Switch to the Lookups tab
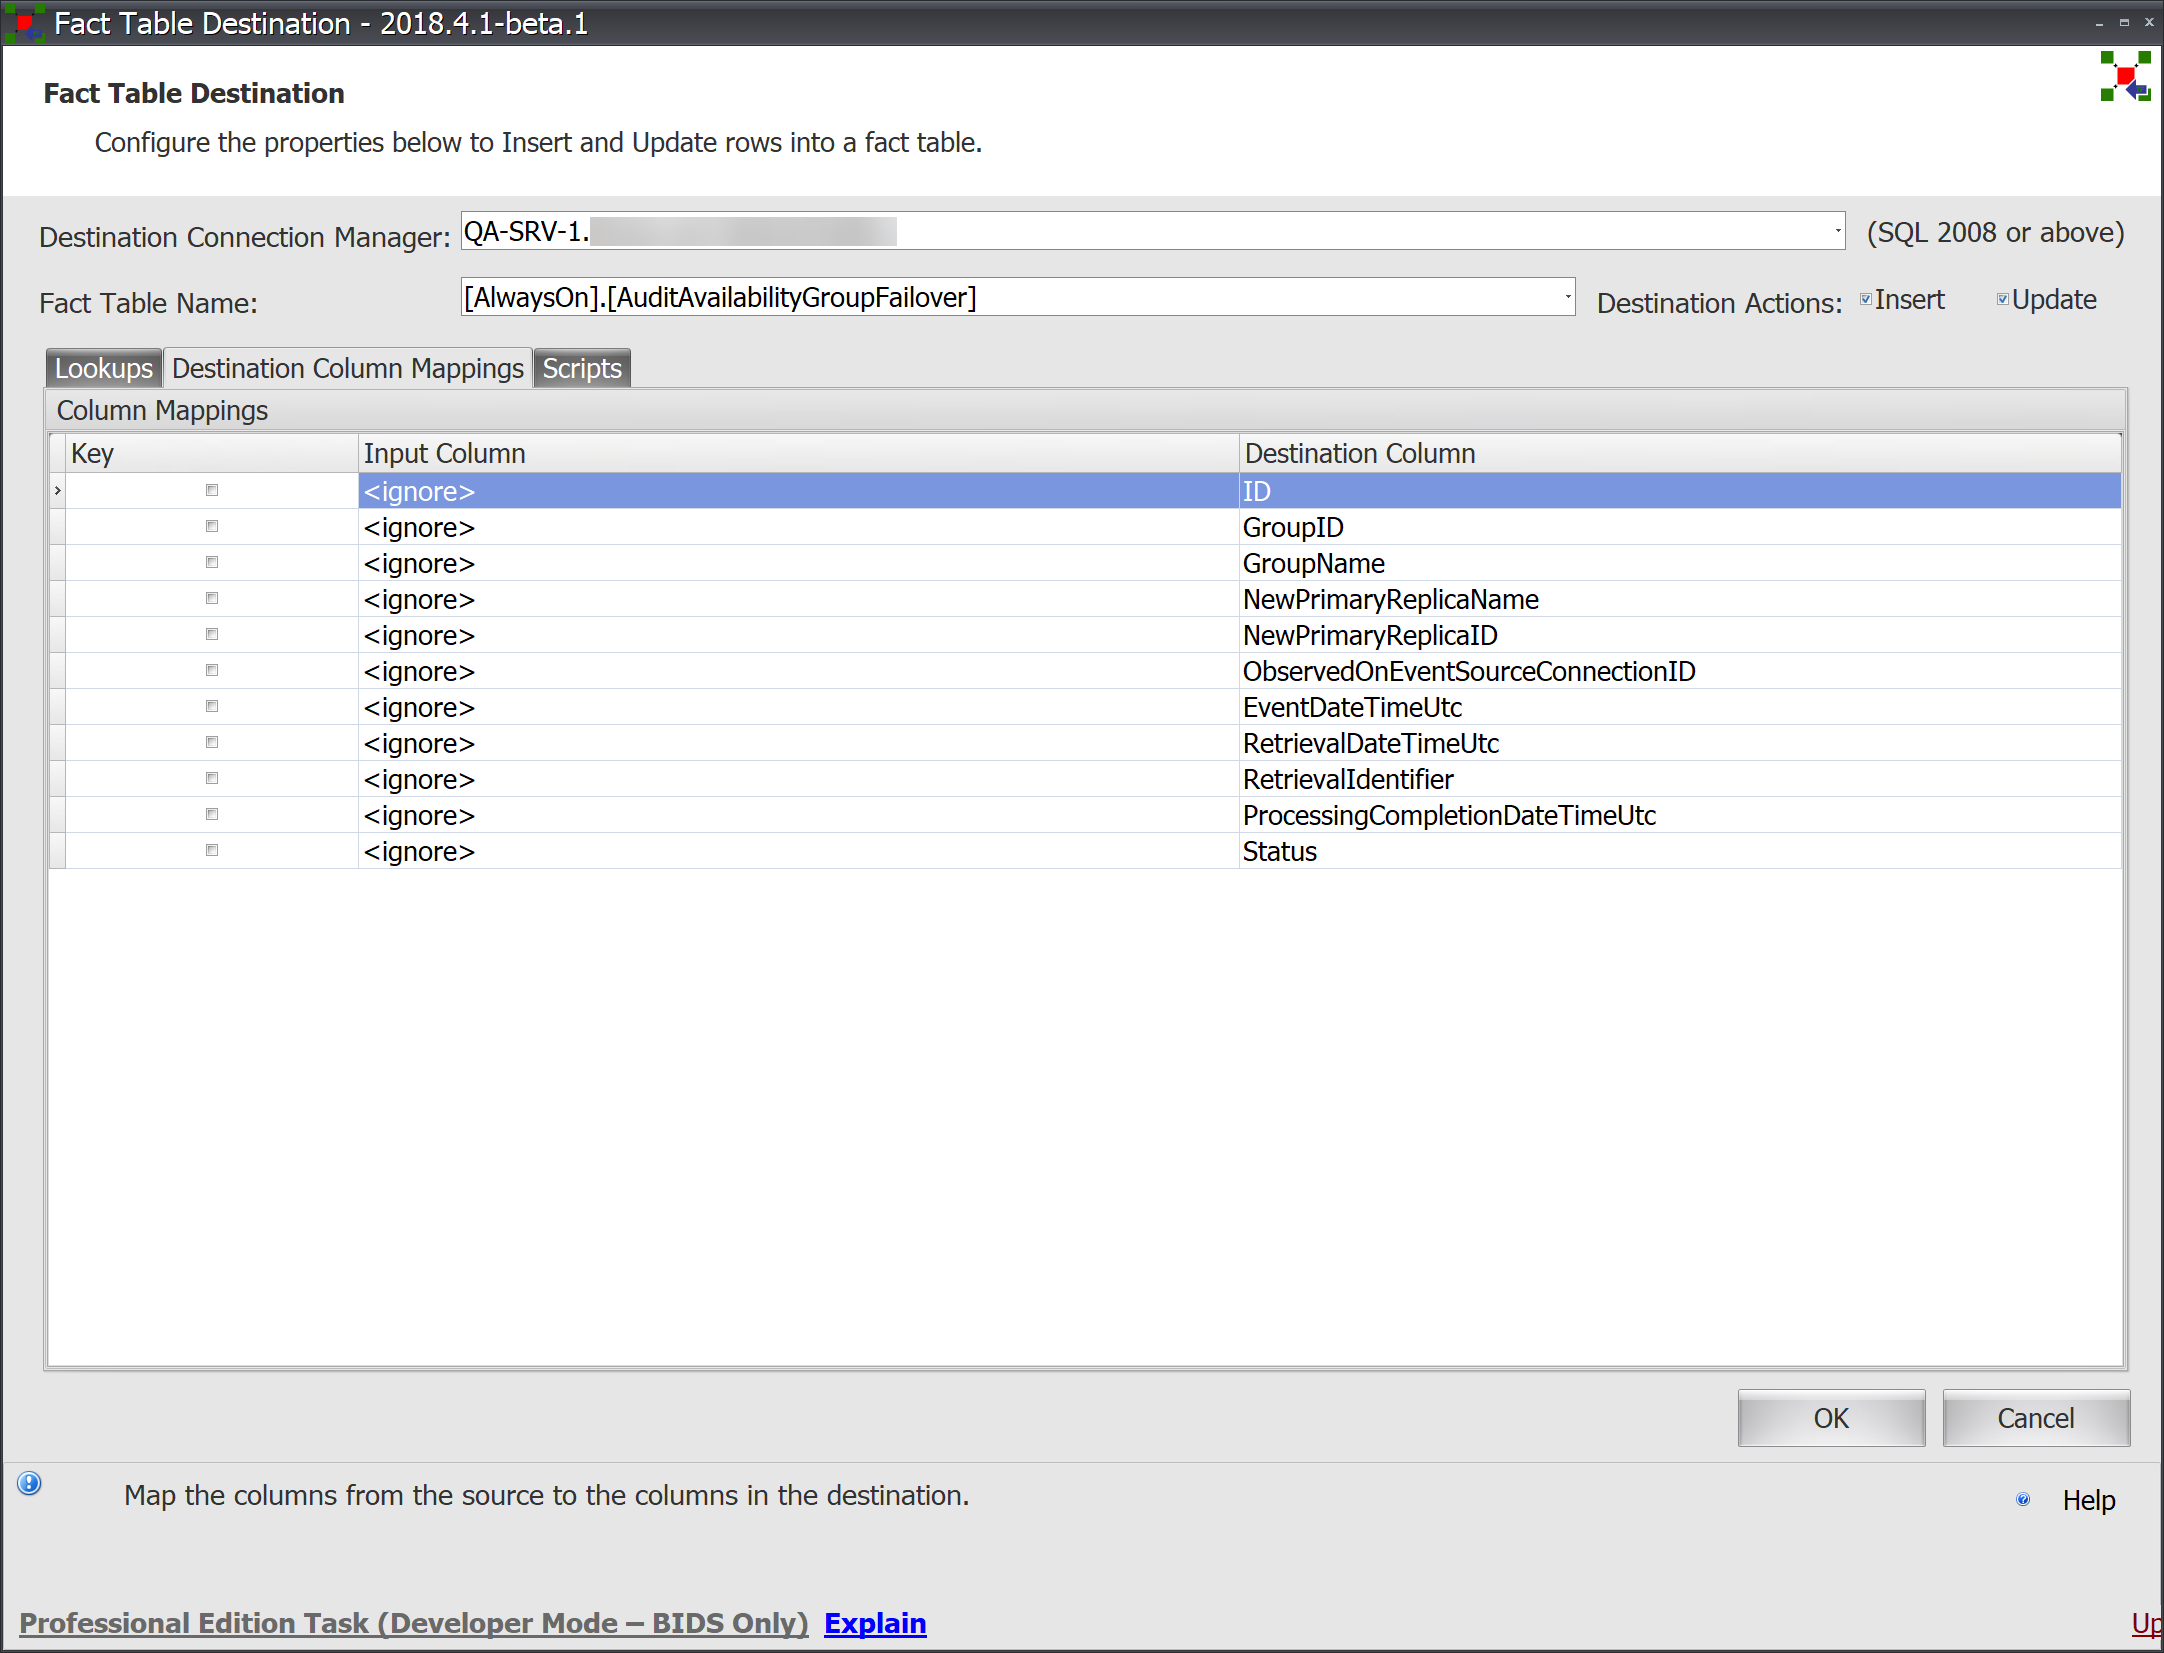This screenshot has height=1653, width=2164. pos(103,367)
